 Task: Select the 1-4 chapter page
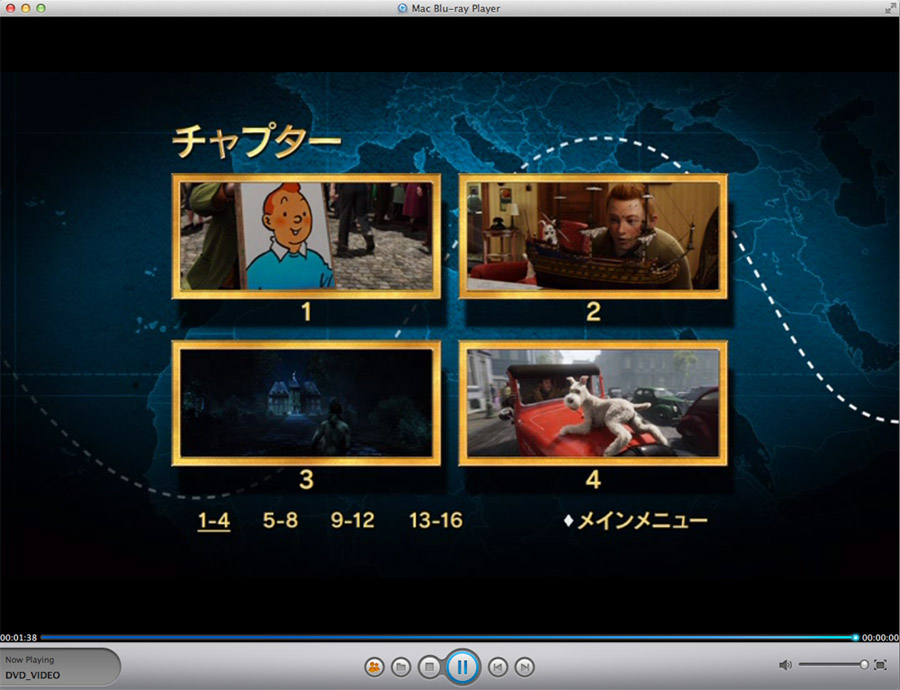coord(214,520)
